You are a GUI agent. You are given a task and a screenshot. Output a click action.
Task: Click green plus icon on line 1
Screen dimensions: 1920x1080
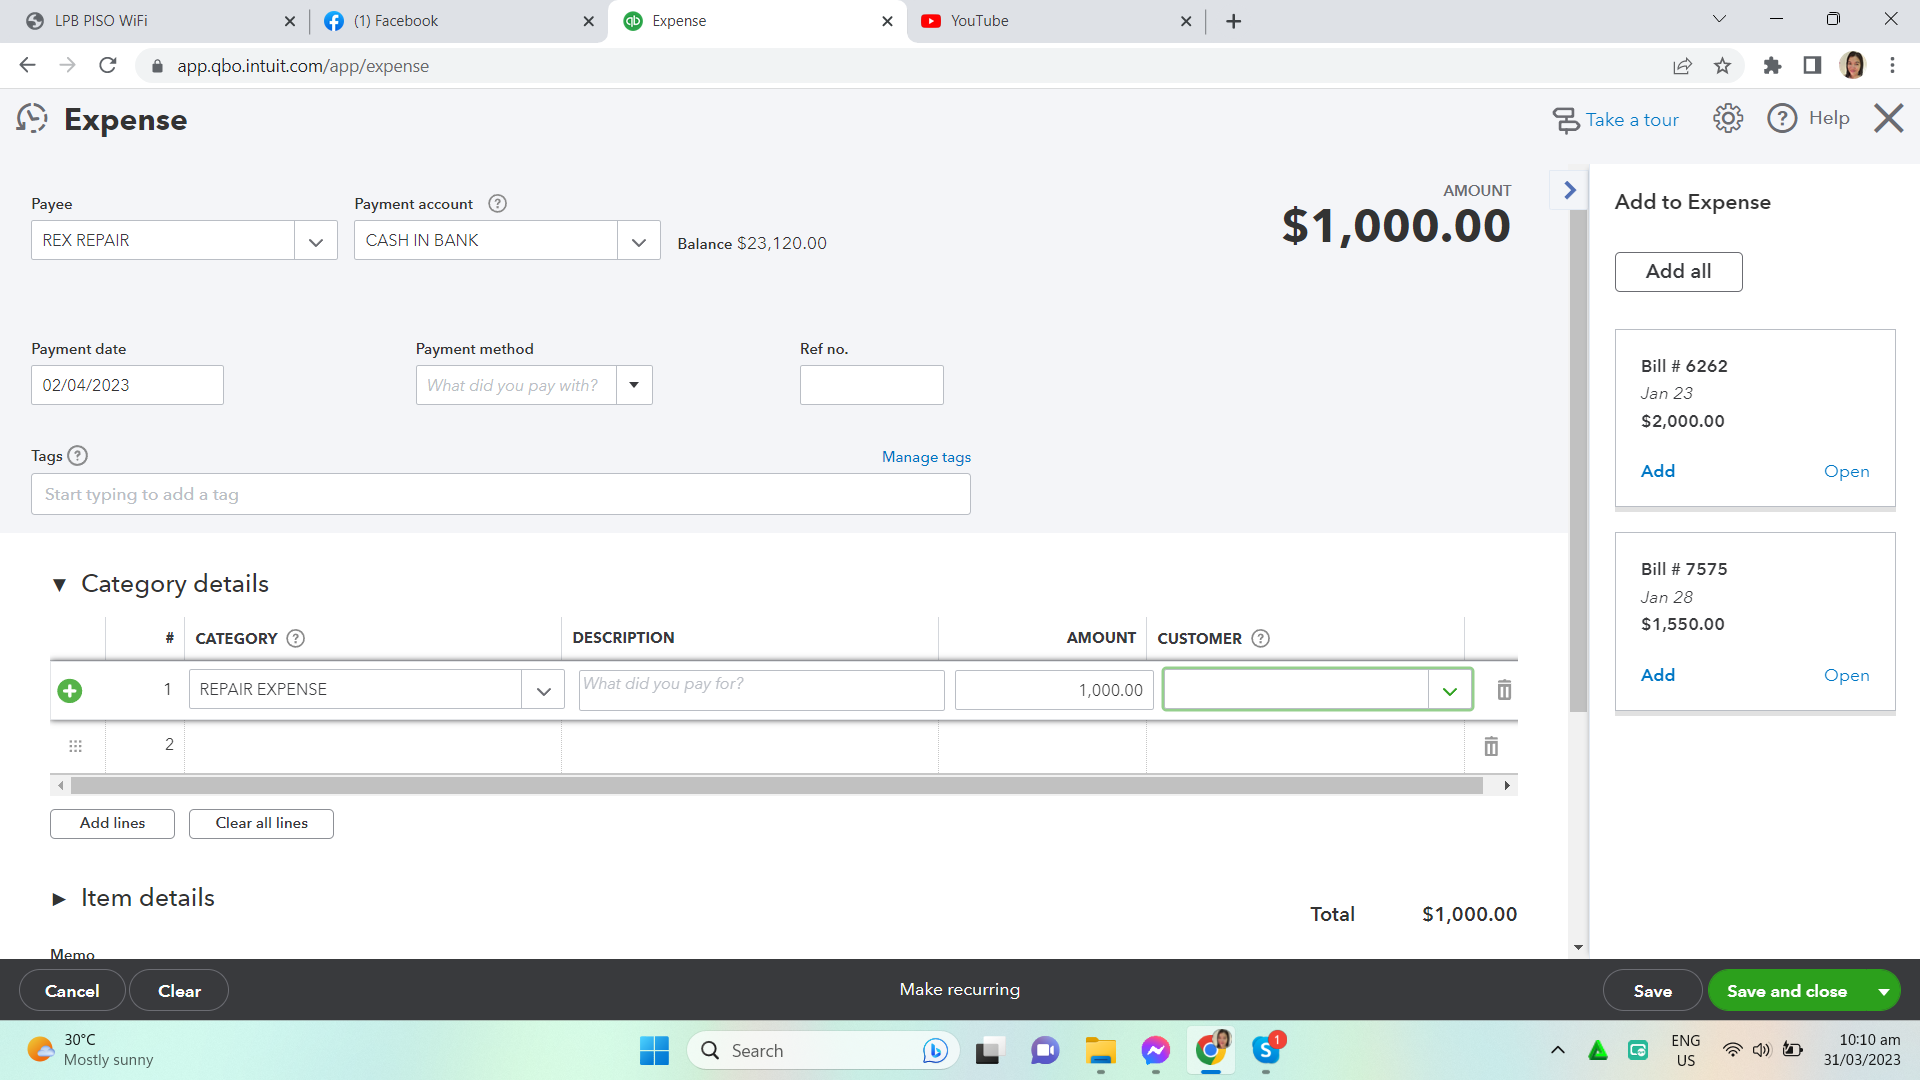pyautogui.click(x=70, y=690)
